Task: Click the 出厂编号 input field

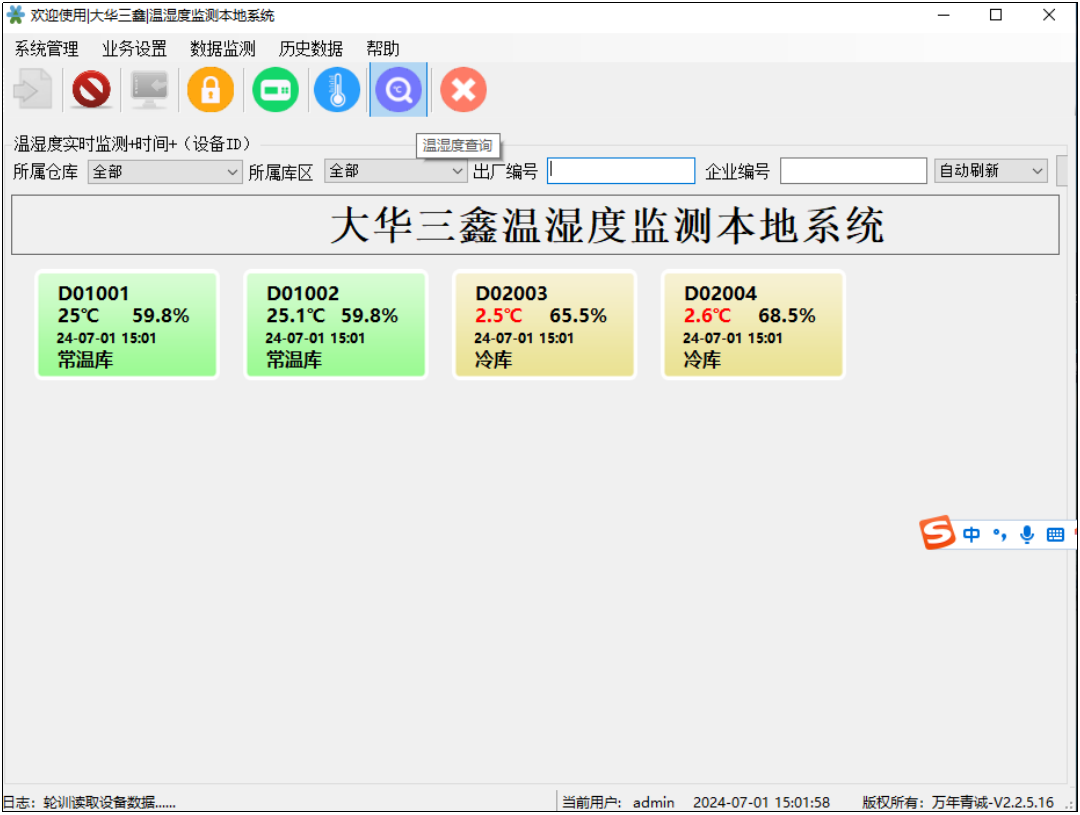Action: 621,171
